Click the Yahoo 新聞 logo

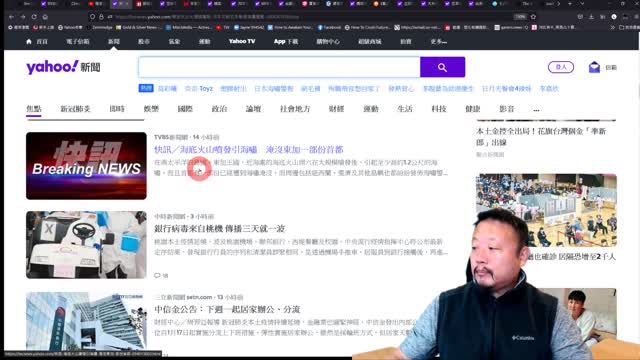coord(63,67)
